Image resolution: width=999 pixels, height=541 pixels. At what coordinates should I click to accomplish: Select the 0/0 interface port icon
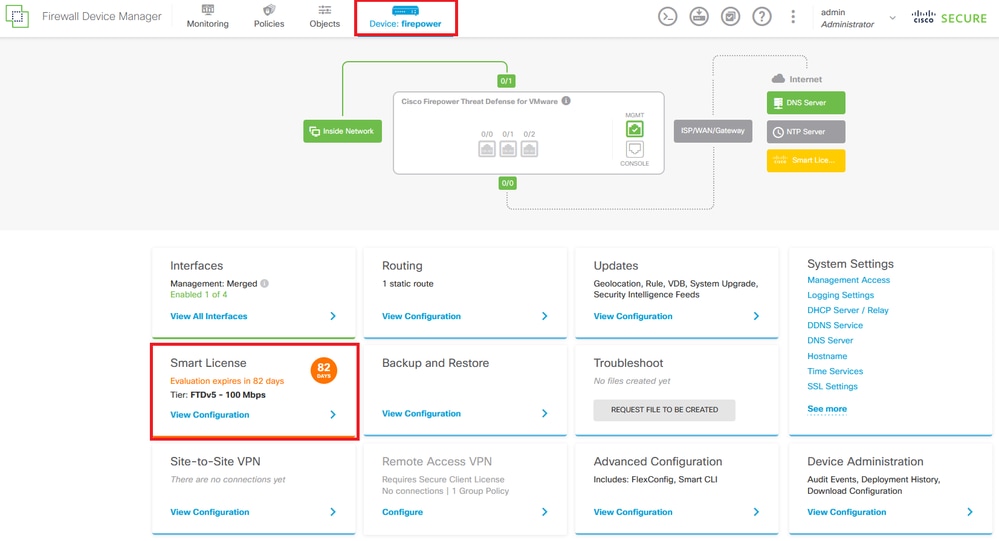coord(487,149)
